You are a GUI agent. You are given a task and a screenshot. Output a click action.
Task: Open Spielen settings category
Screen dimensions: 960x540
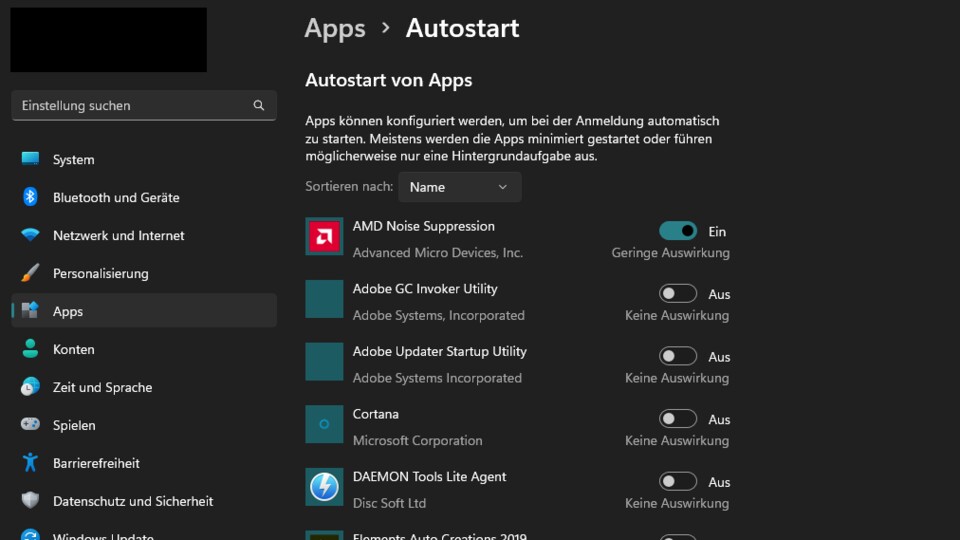point(144,425)
